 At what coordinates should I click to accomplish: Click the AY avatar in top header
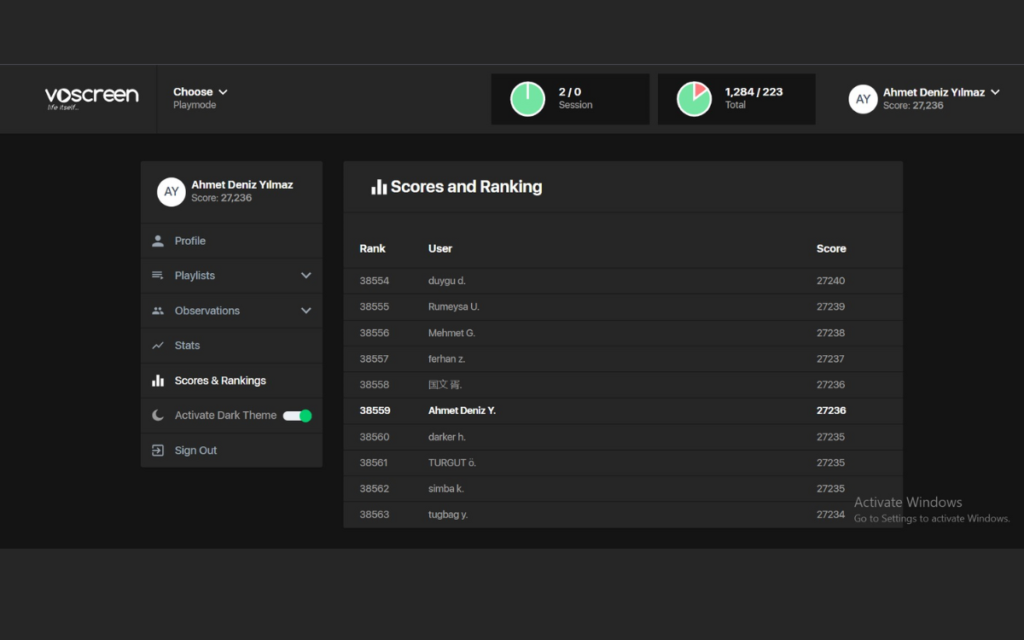click(863, 99)
